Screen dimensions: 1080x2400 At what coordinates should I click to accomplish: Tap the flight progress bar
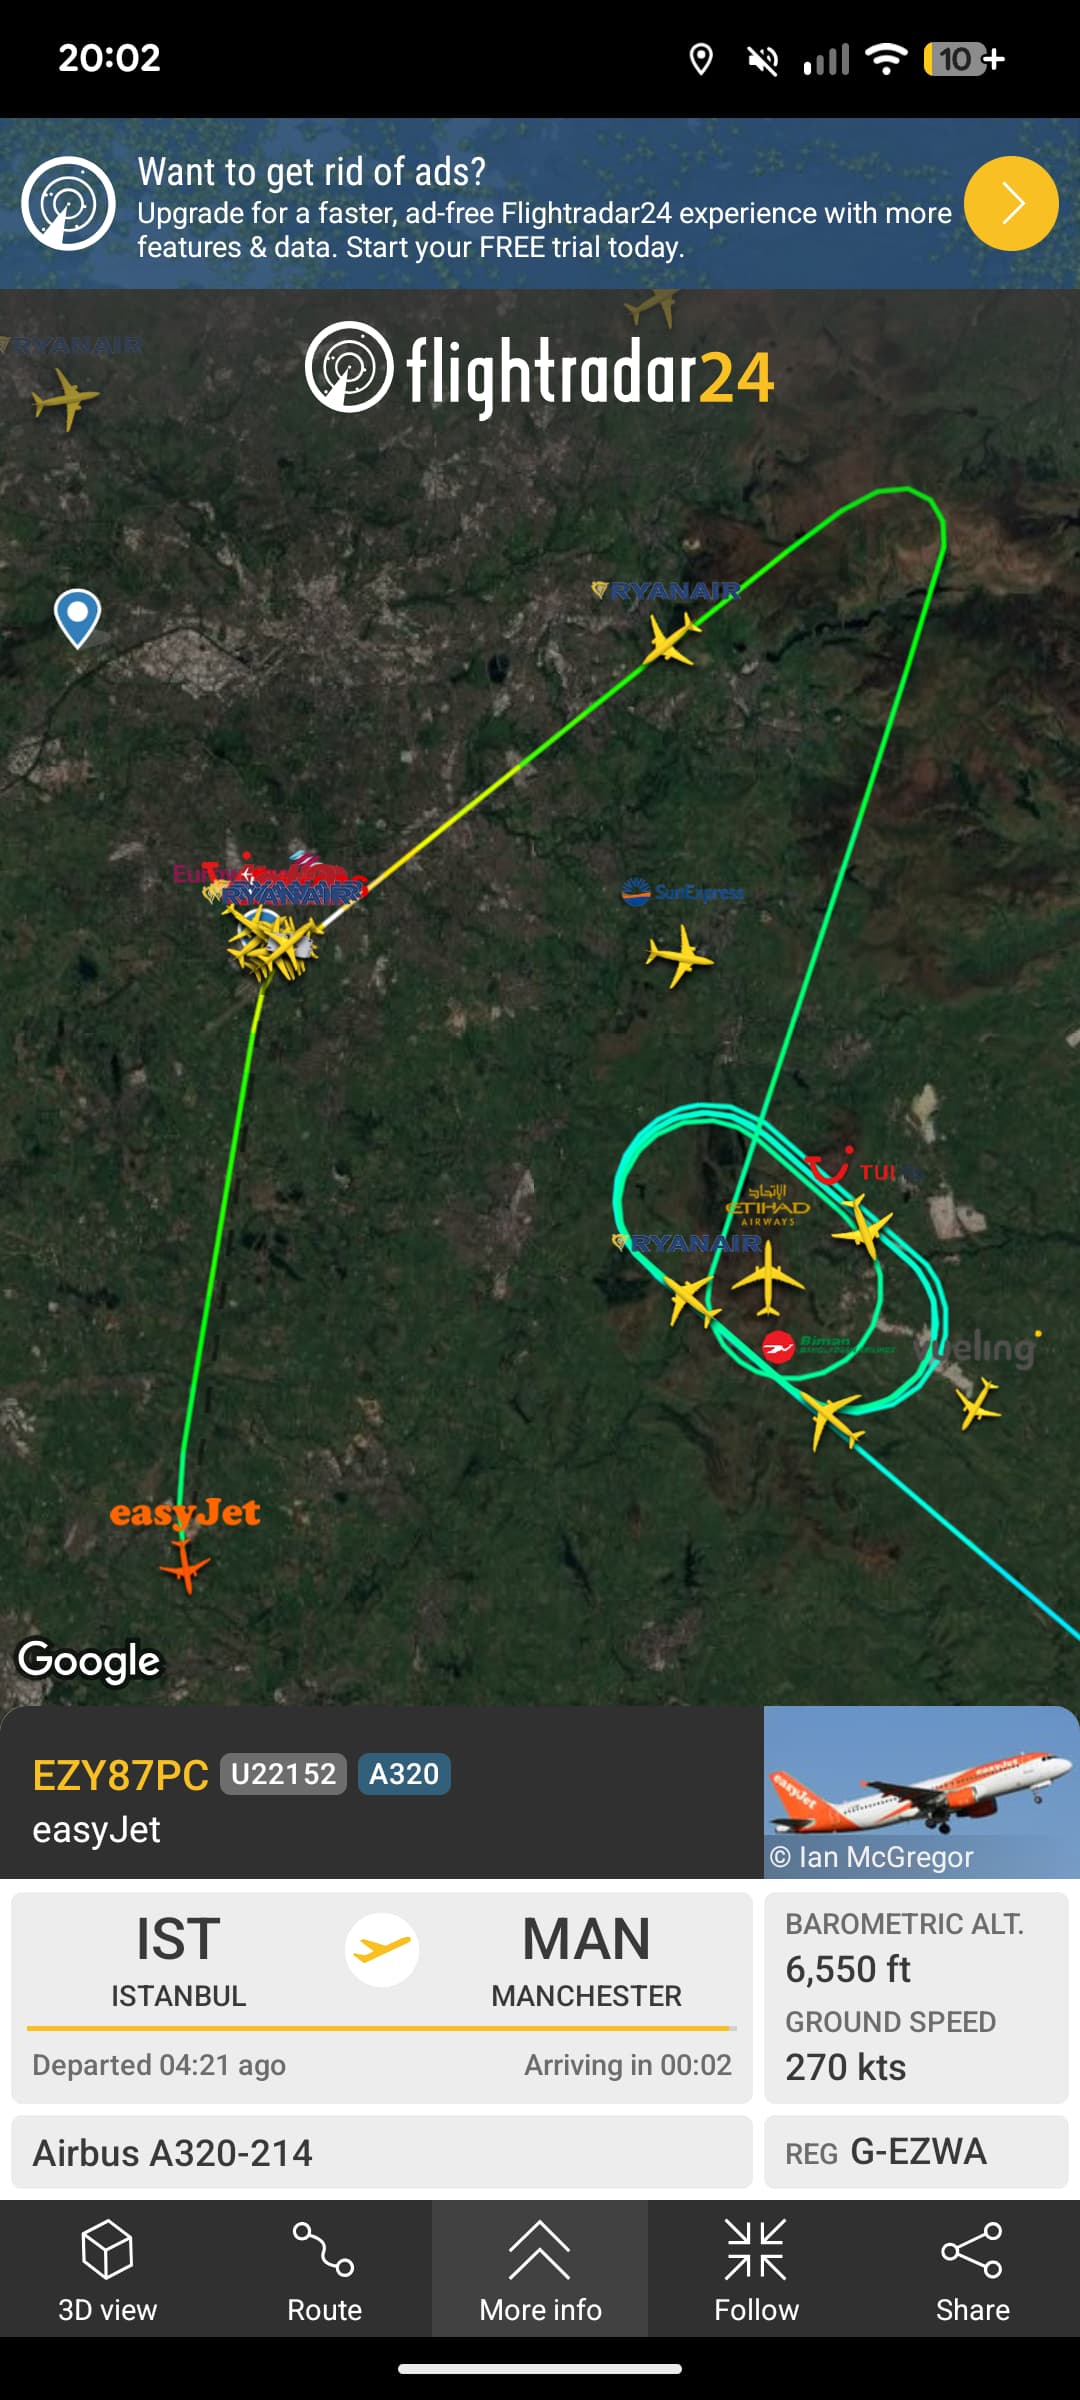[381, 2028]
